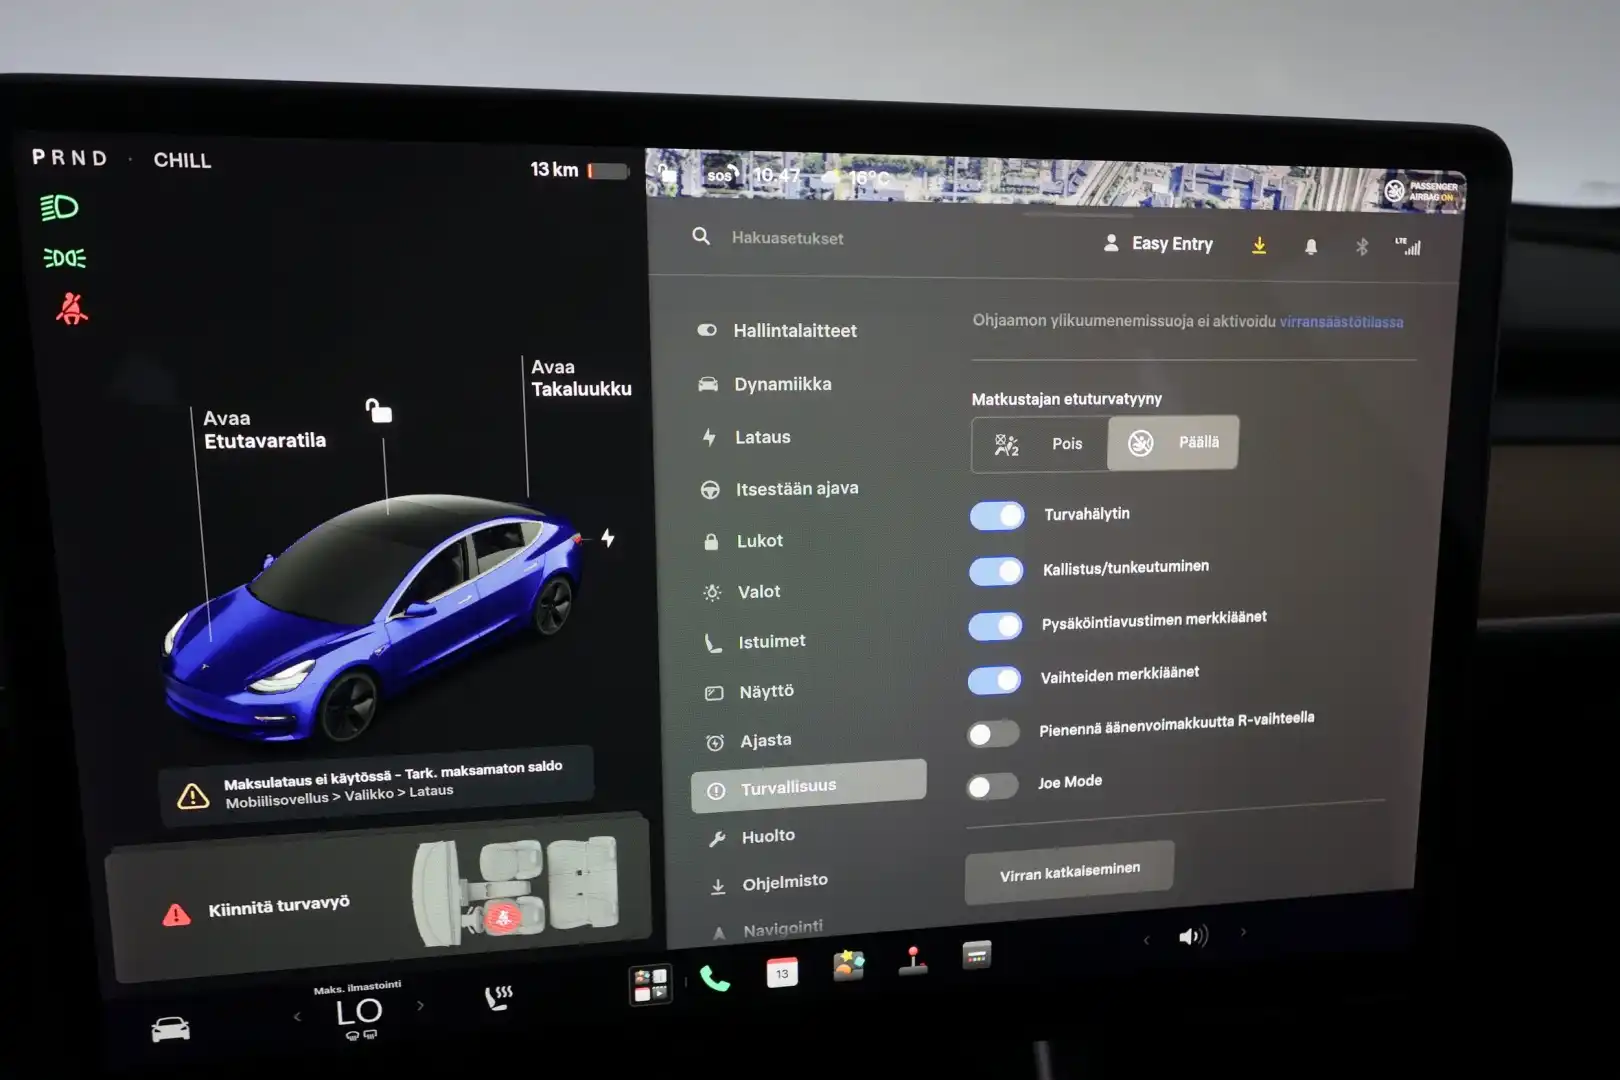Tap the SOS icon in status bar
This screenshot has height=1080, width=1620.
722,175
